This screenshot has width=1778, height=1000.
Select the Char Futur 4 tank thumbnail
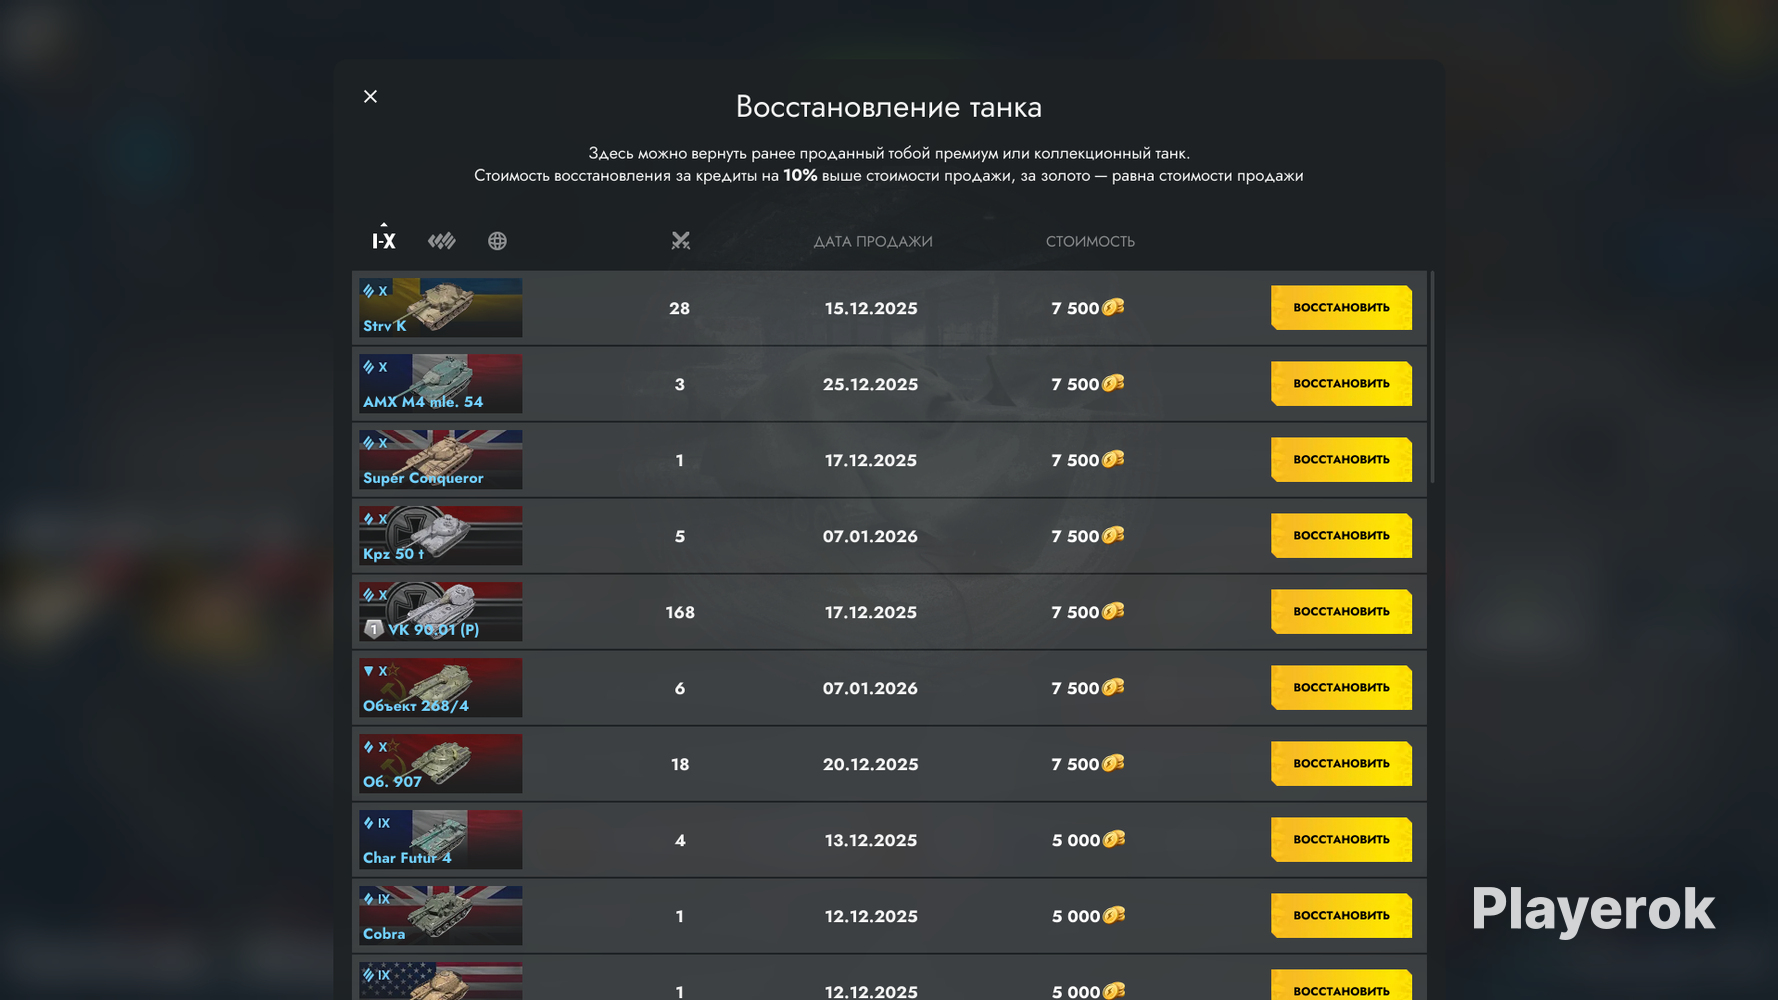pyautogui.click(x=441, y=840)
